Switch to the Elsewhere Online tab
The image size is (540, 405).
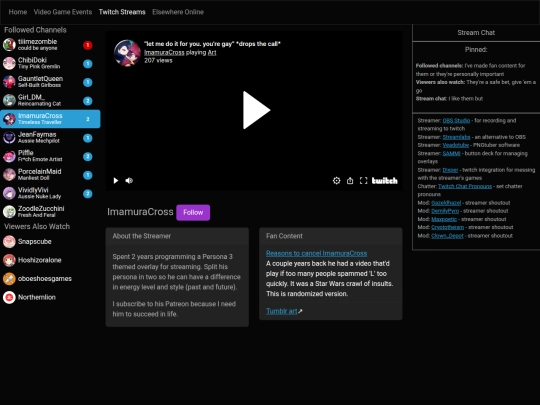pos(178,12)
